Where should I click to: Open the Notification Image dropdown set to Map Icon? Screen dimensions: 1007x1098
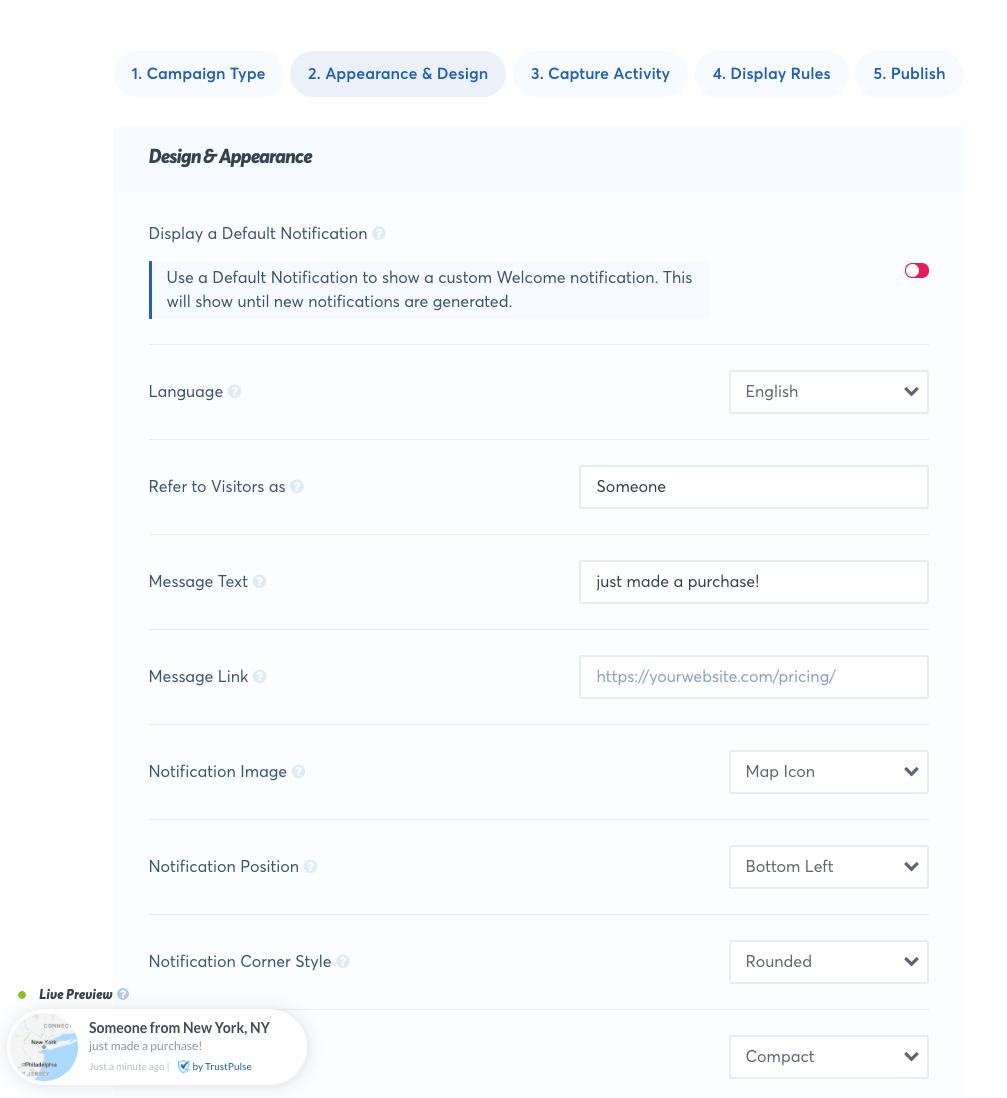(828, 771)
